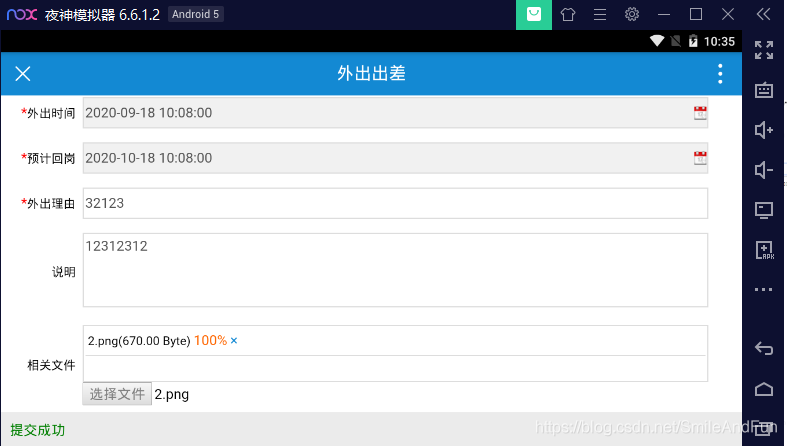
Task: Open Nox theme shirt icon
Action: point(568,15)
